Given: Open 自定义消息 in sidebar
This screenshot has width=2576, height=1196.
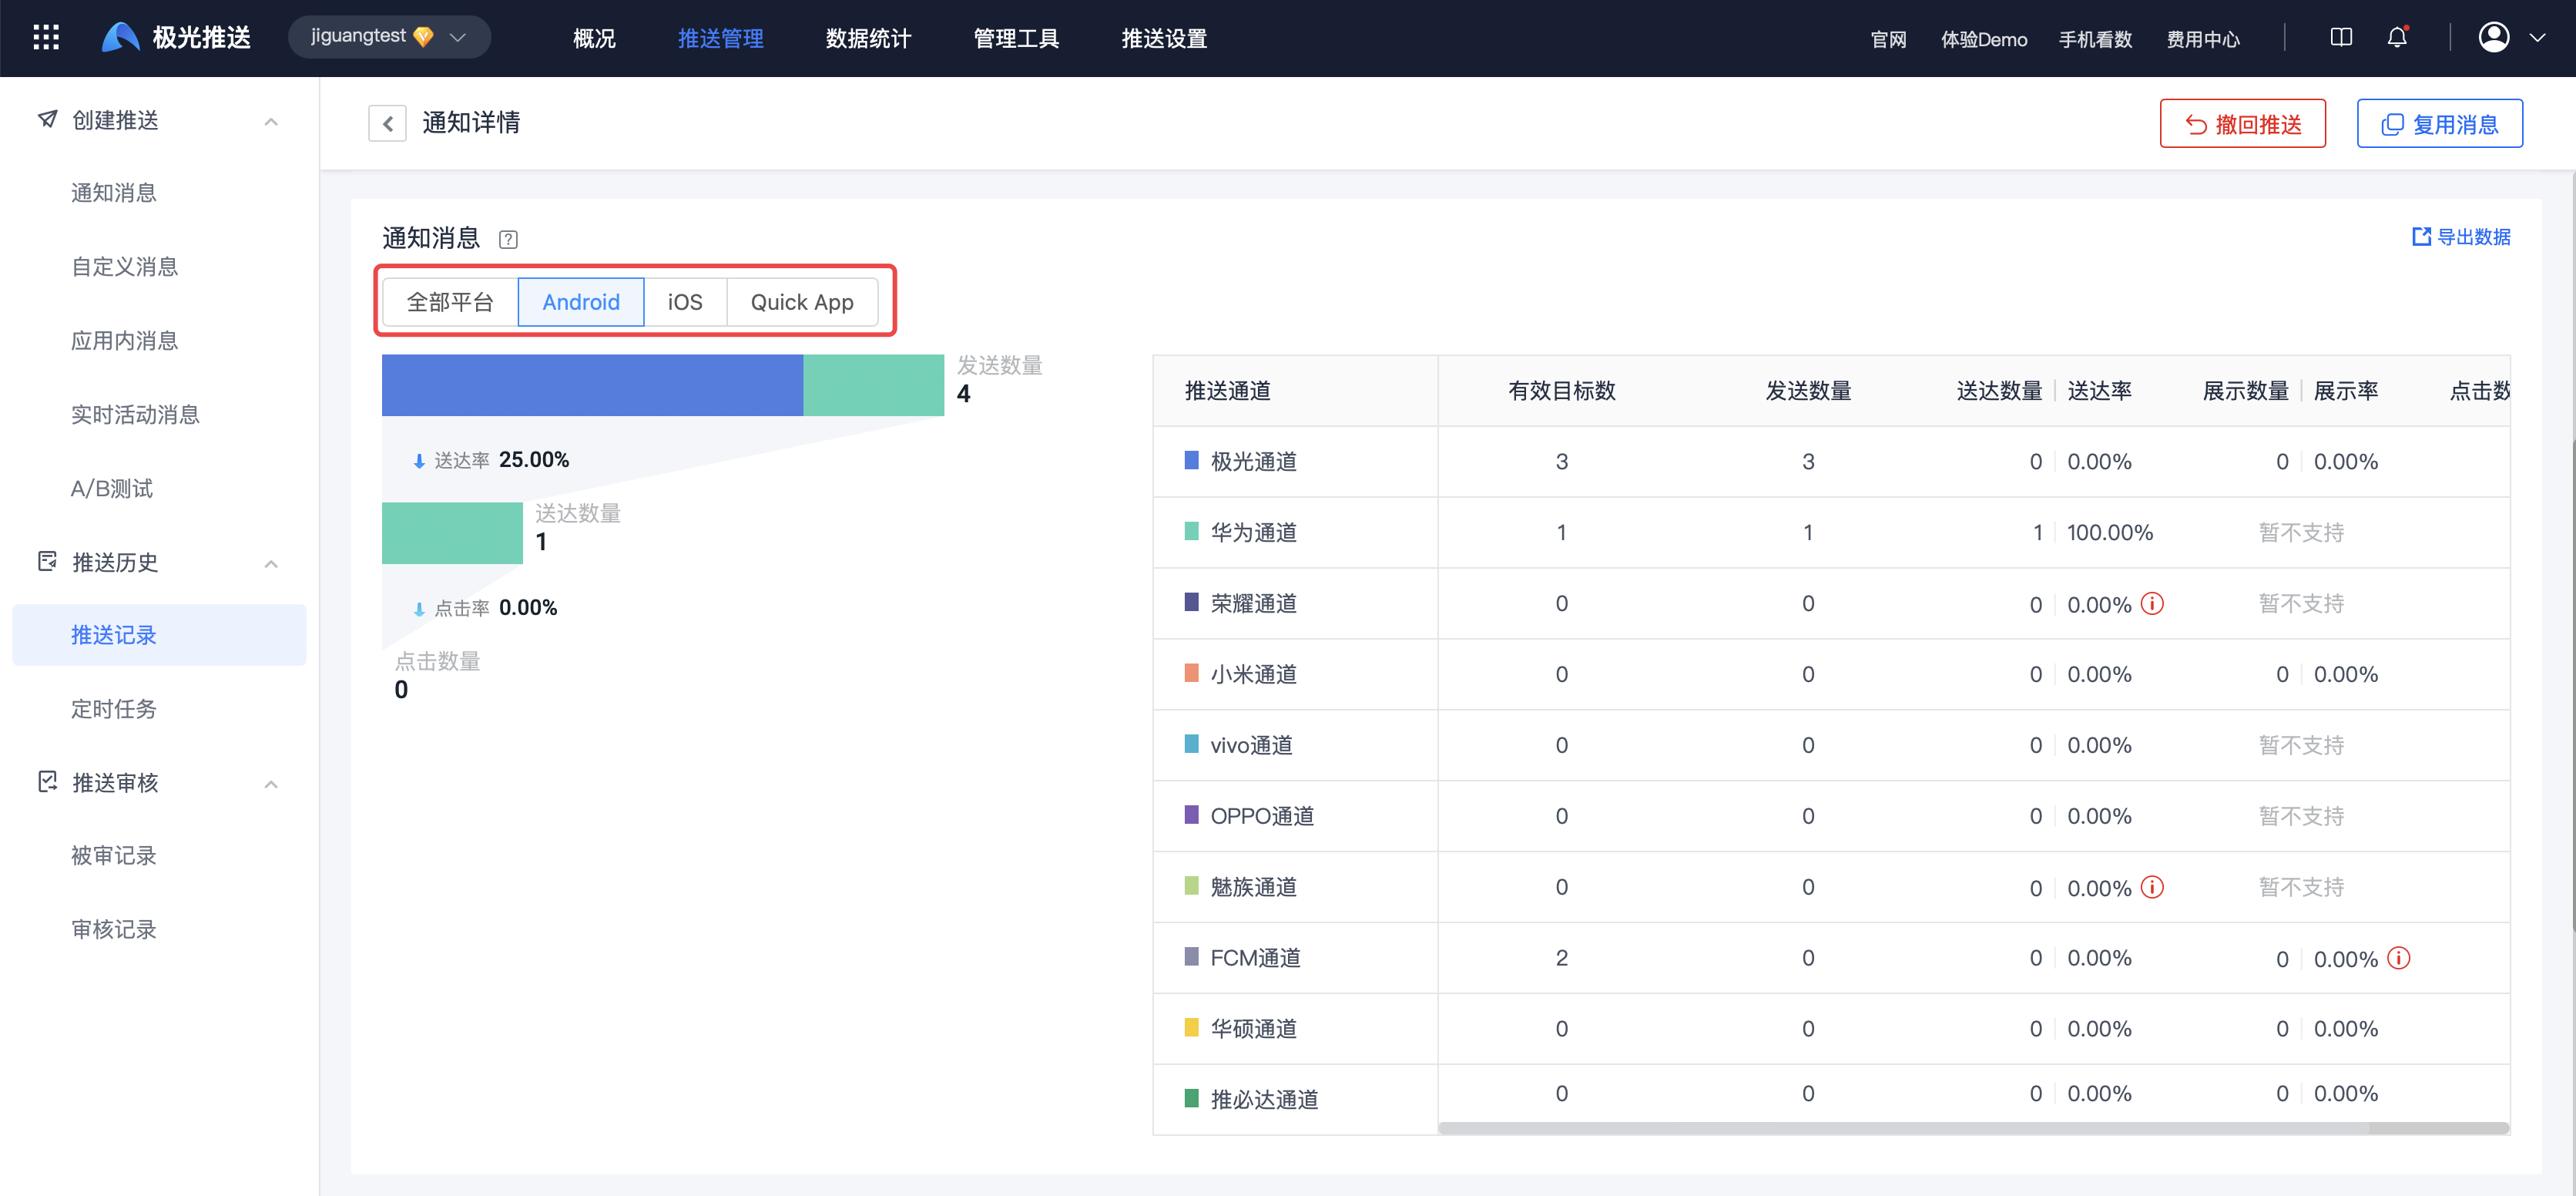Looking at the screenshot, I should point(124,267).
